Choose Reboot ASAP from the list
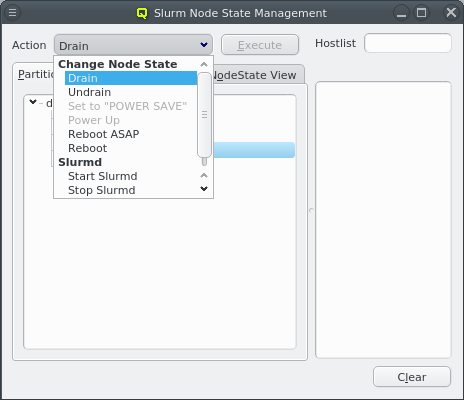This screenshot has width=464, height=400. click(x=131, y=134)
